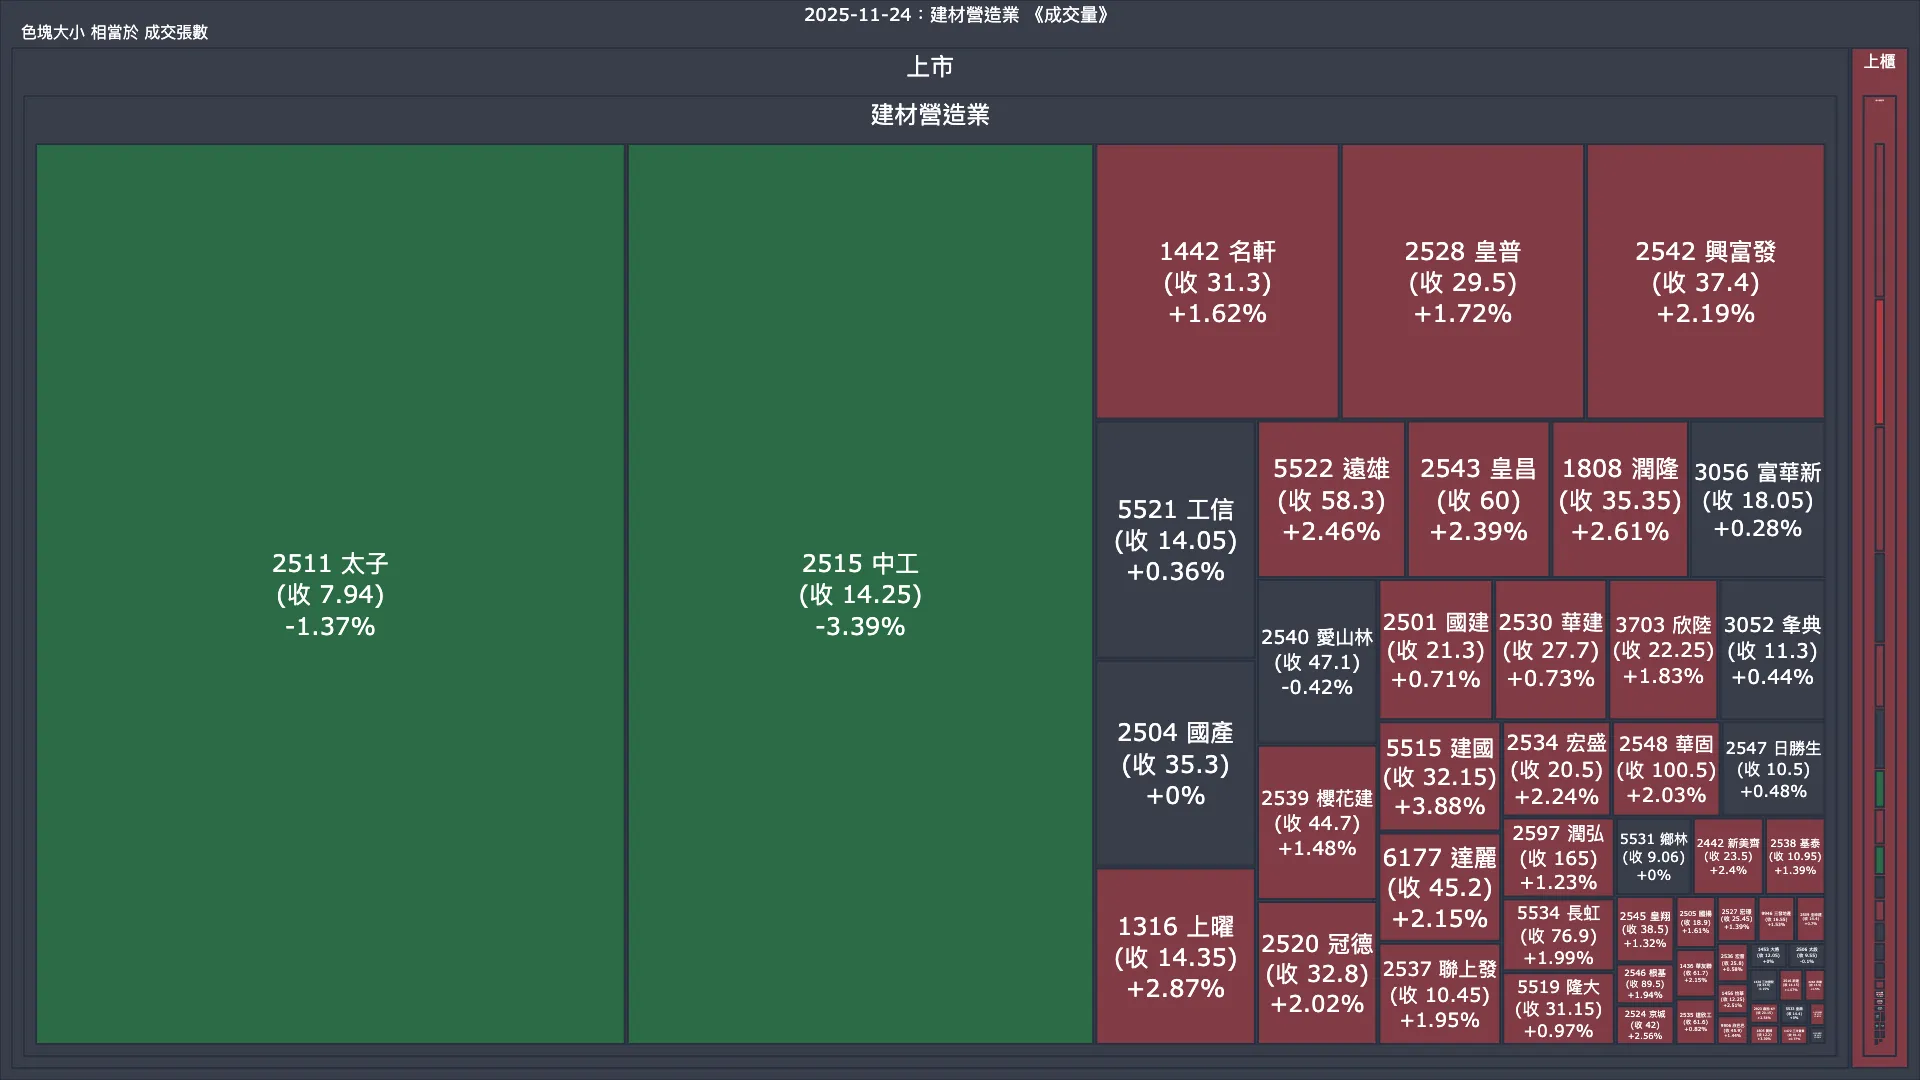Select the 上市 market header
The height and width of the screenshot is (1080, 1920).
[x=929, y=67]
